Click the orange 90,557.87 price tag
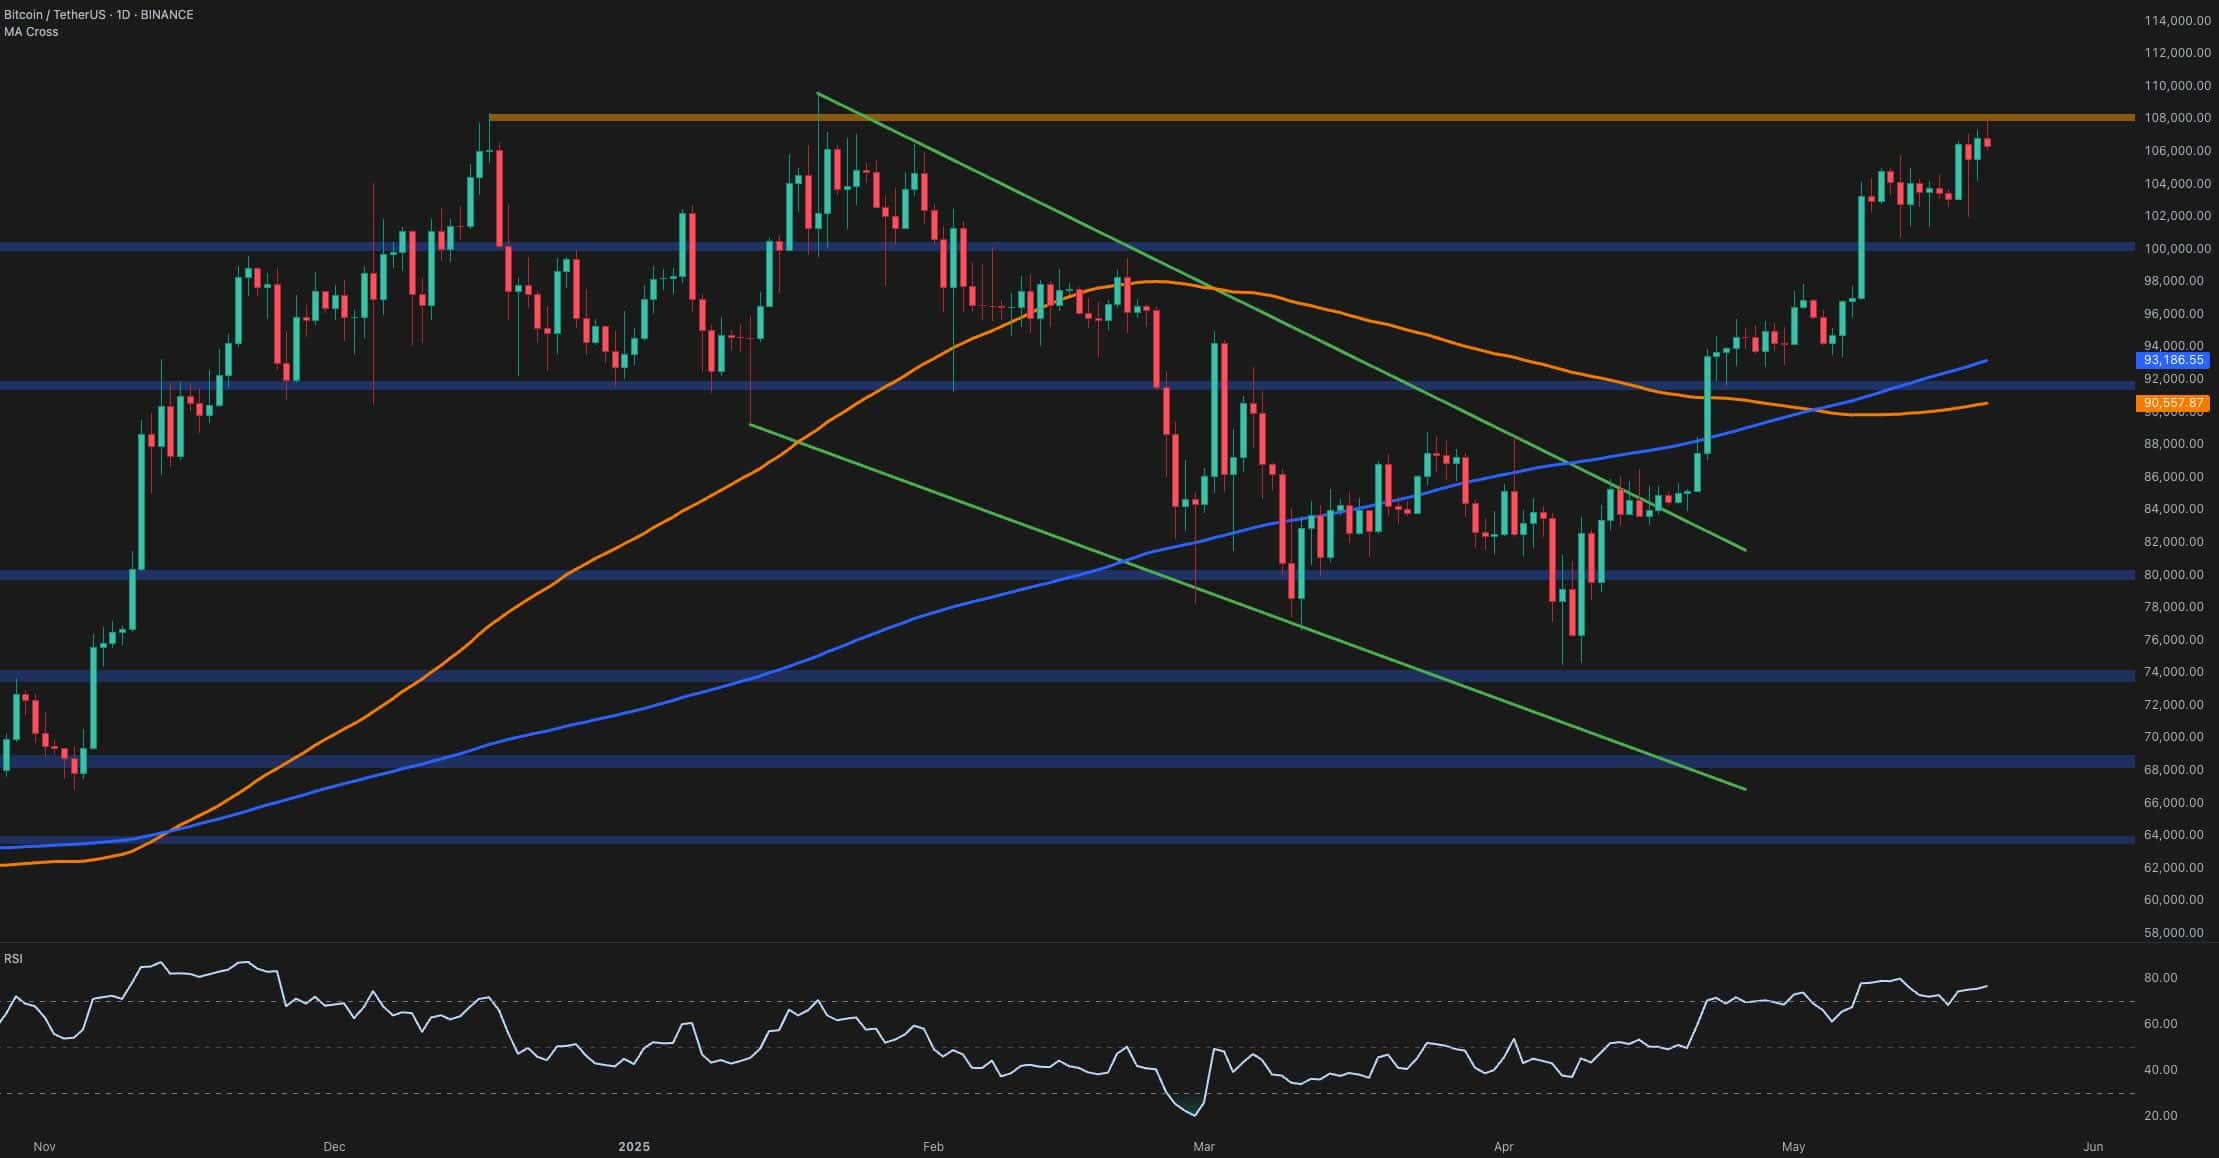 [x=2175, y=403]
